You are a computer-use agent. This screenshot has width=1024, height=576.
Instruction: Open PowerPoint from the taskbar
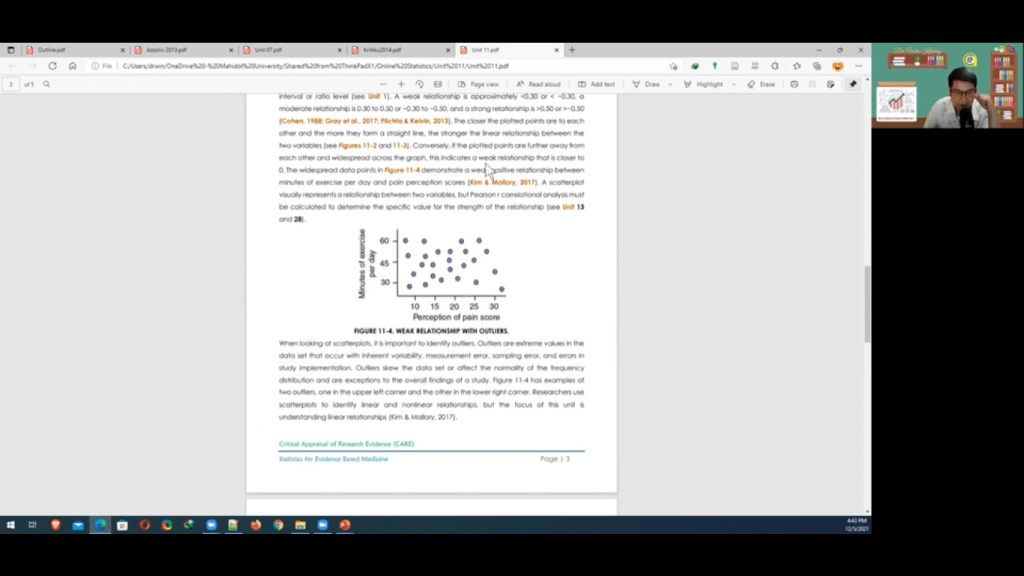(345, 525)
